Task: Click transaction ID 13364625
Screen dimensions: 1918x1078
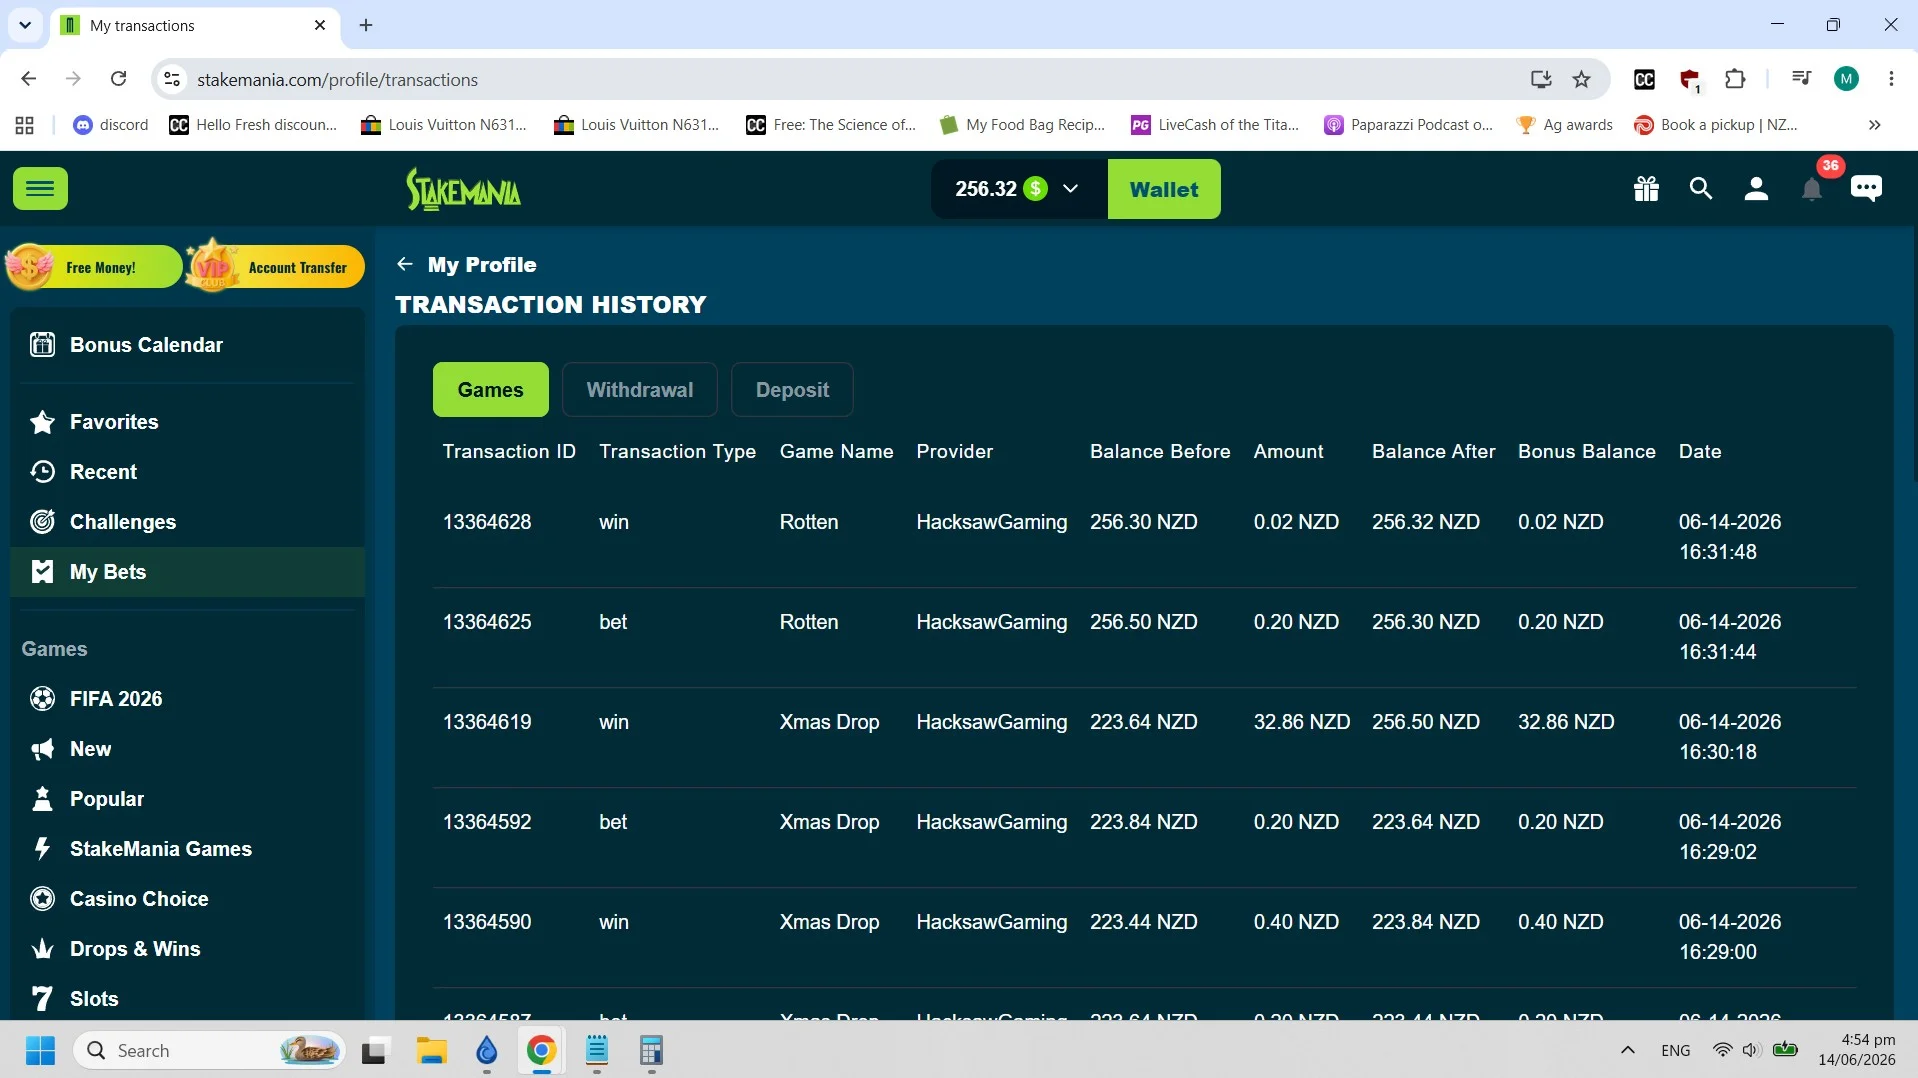Action: (x=487, y=622)
